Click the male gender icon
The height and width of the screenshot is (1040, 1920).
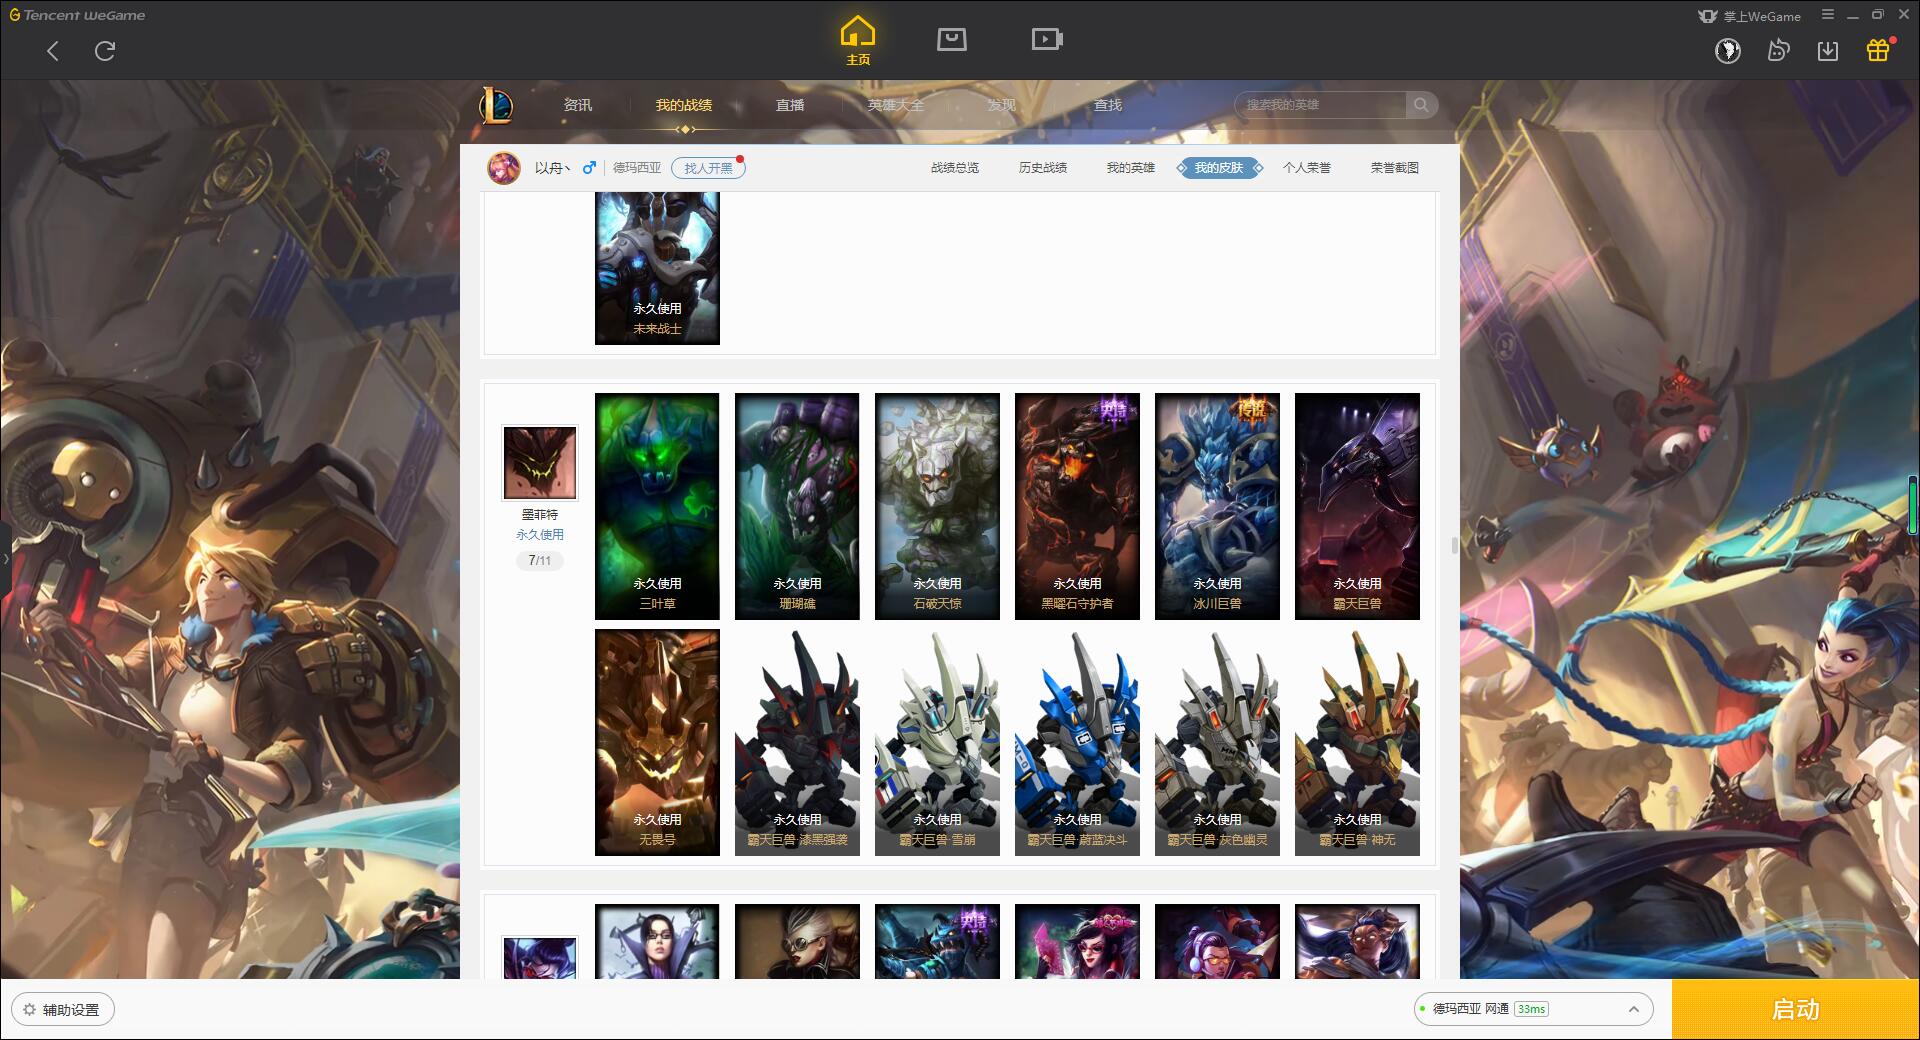[x=589, y=168]
